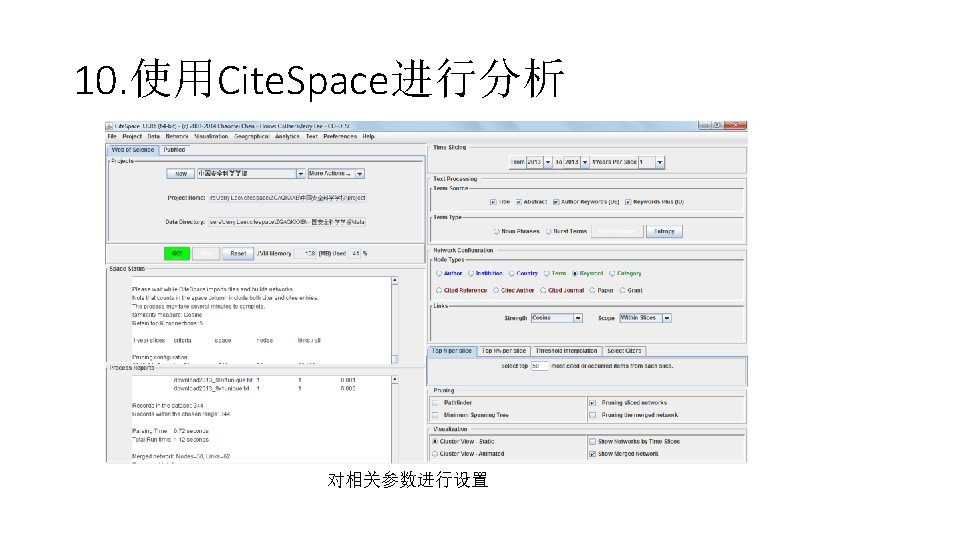960x540 pixels.
Task: Open the Data menu
Action: (x=154, y=137)
